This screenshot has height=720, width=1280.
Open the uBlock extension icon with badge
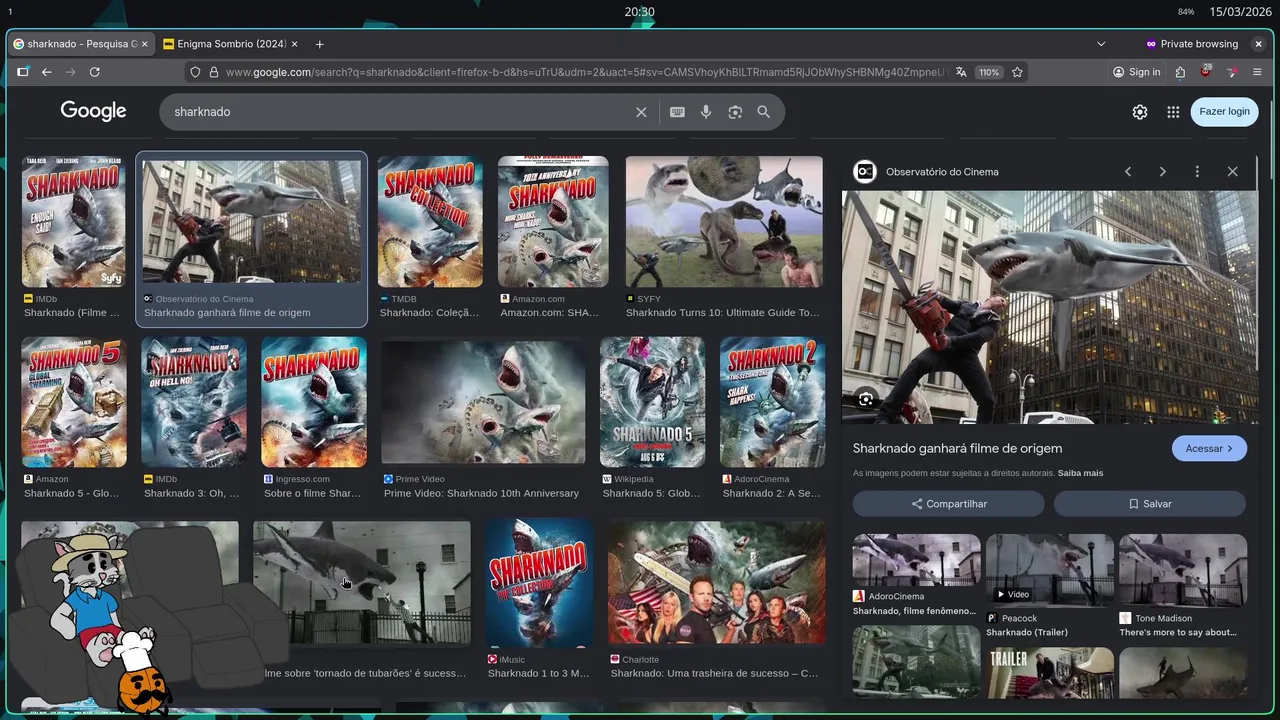(x=1206, y=72)
